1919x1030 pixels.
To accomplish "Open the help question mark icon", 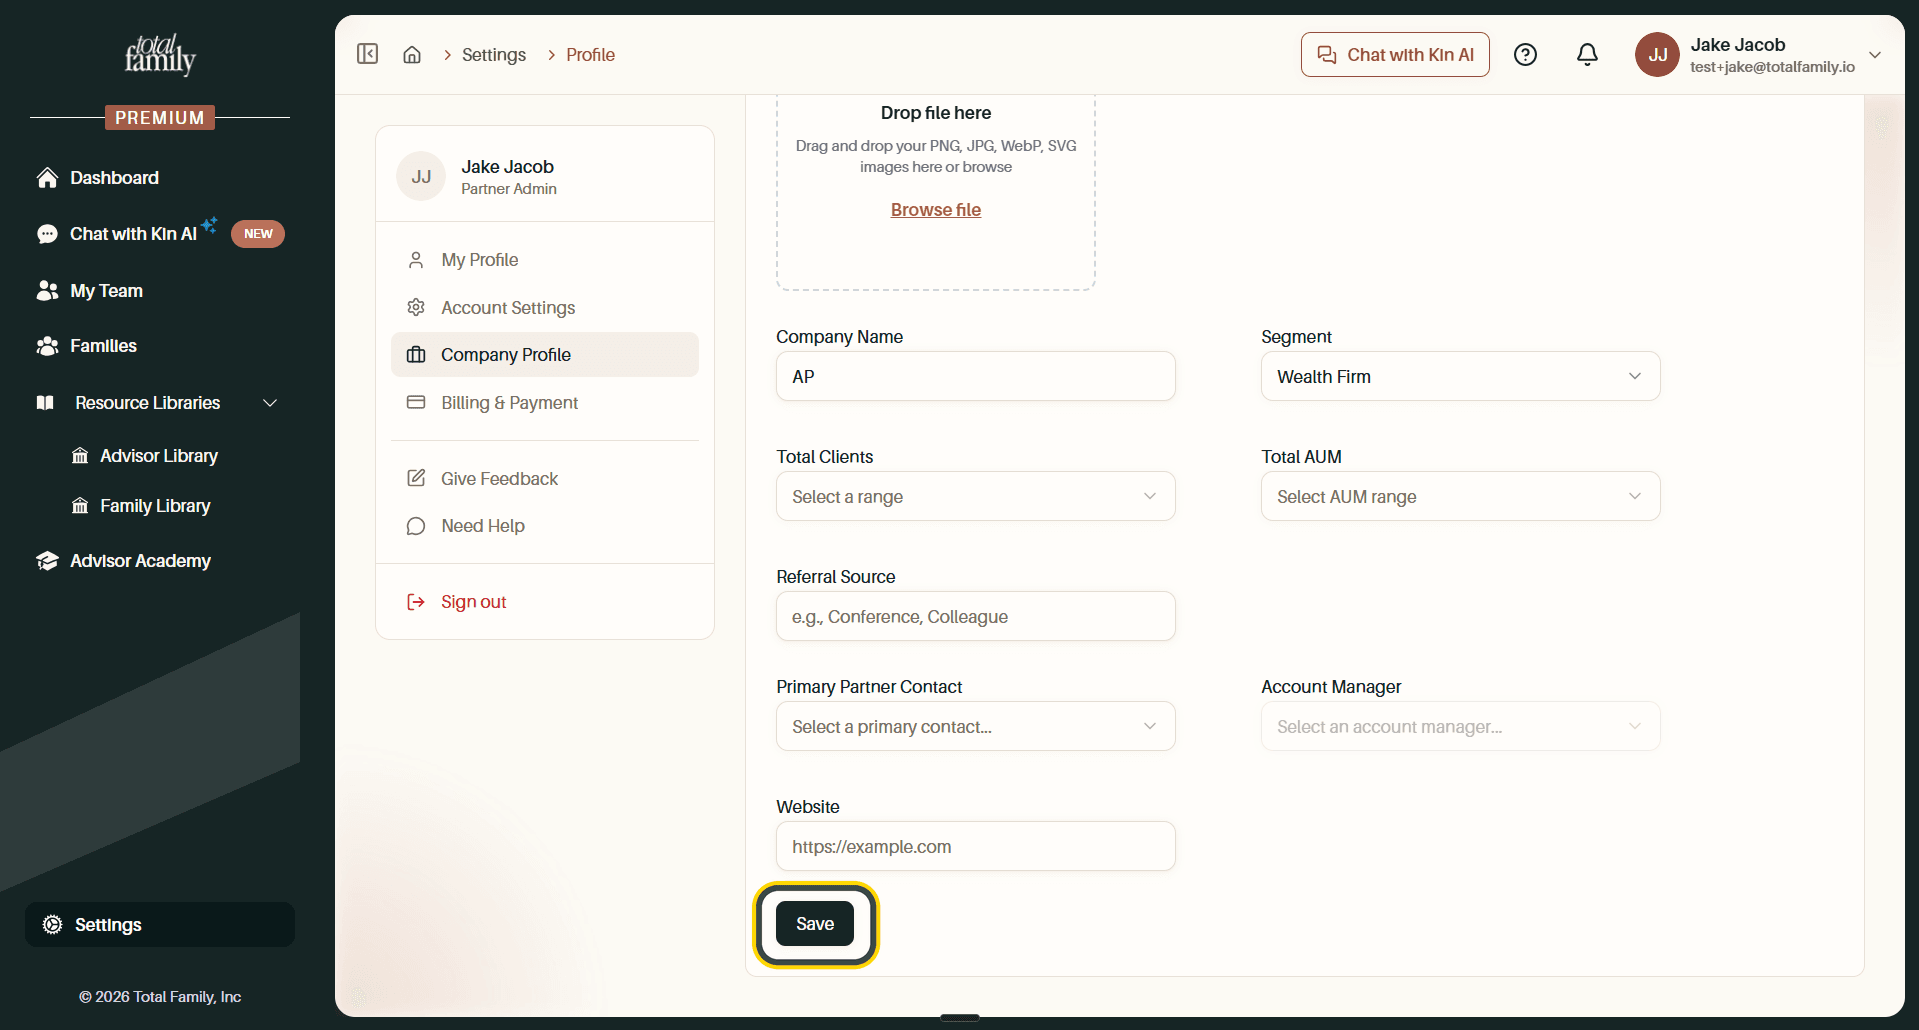I will coord(1525,55).
